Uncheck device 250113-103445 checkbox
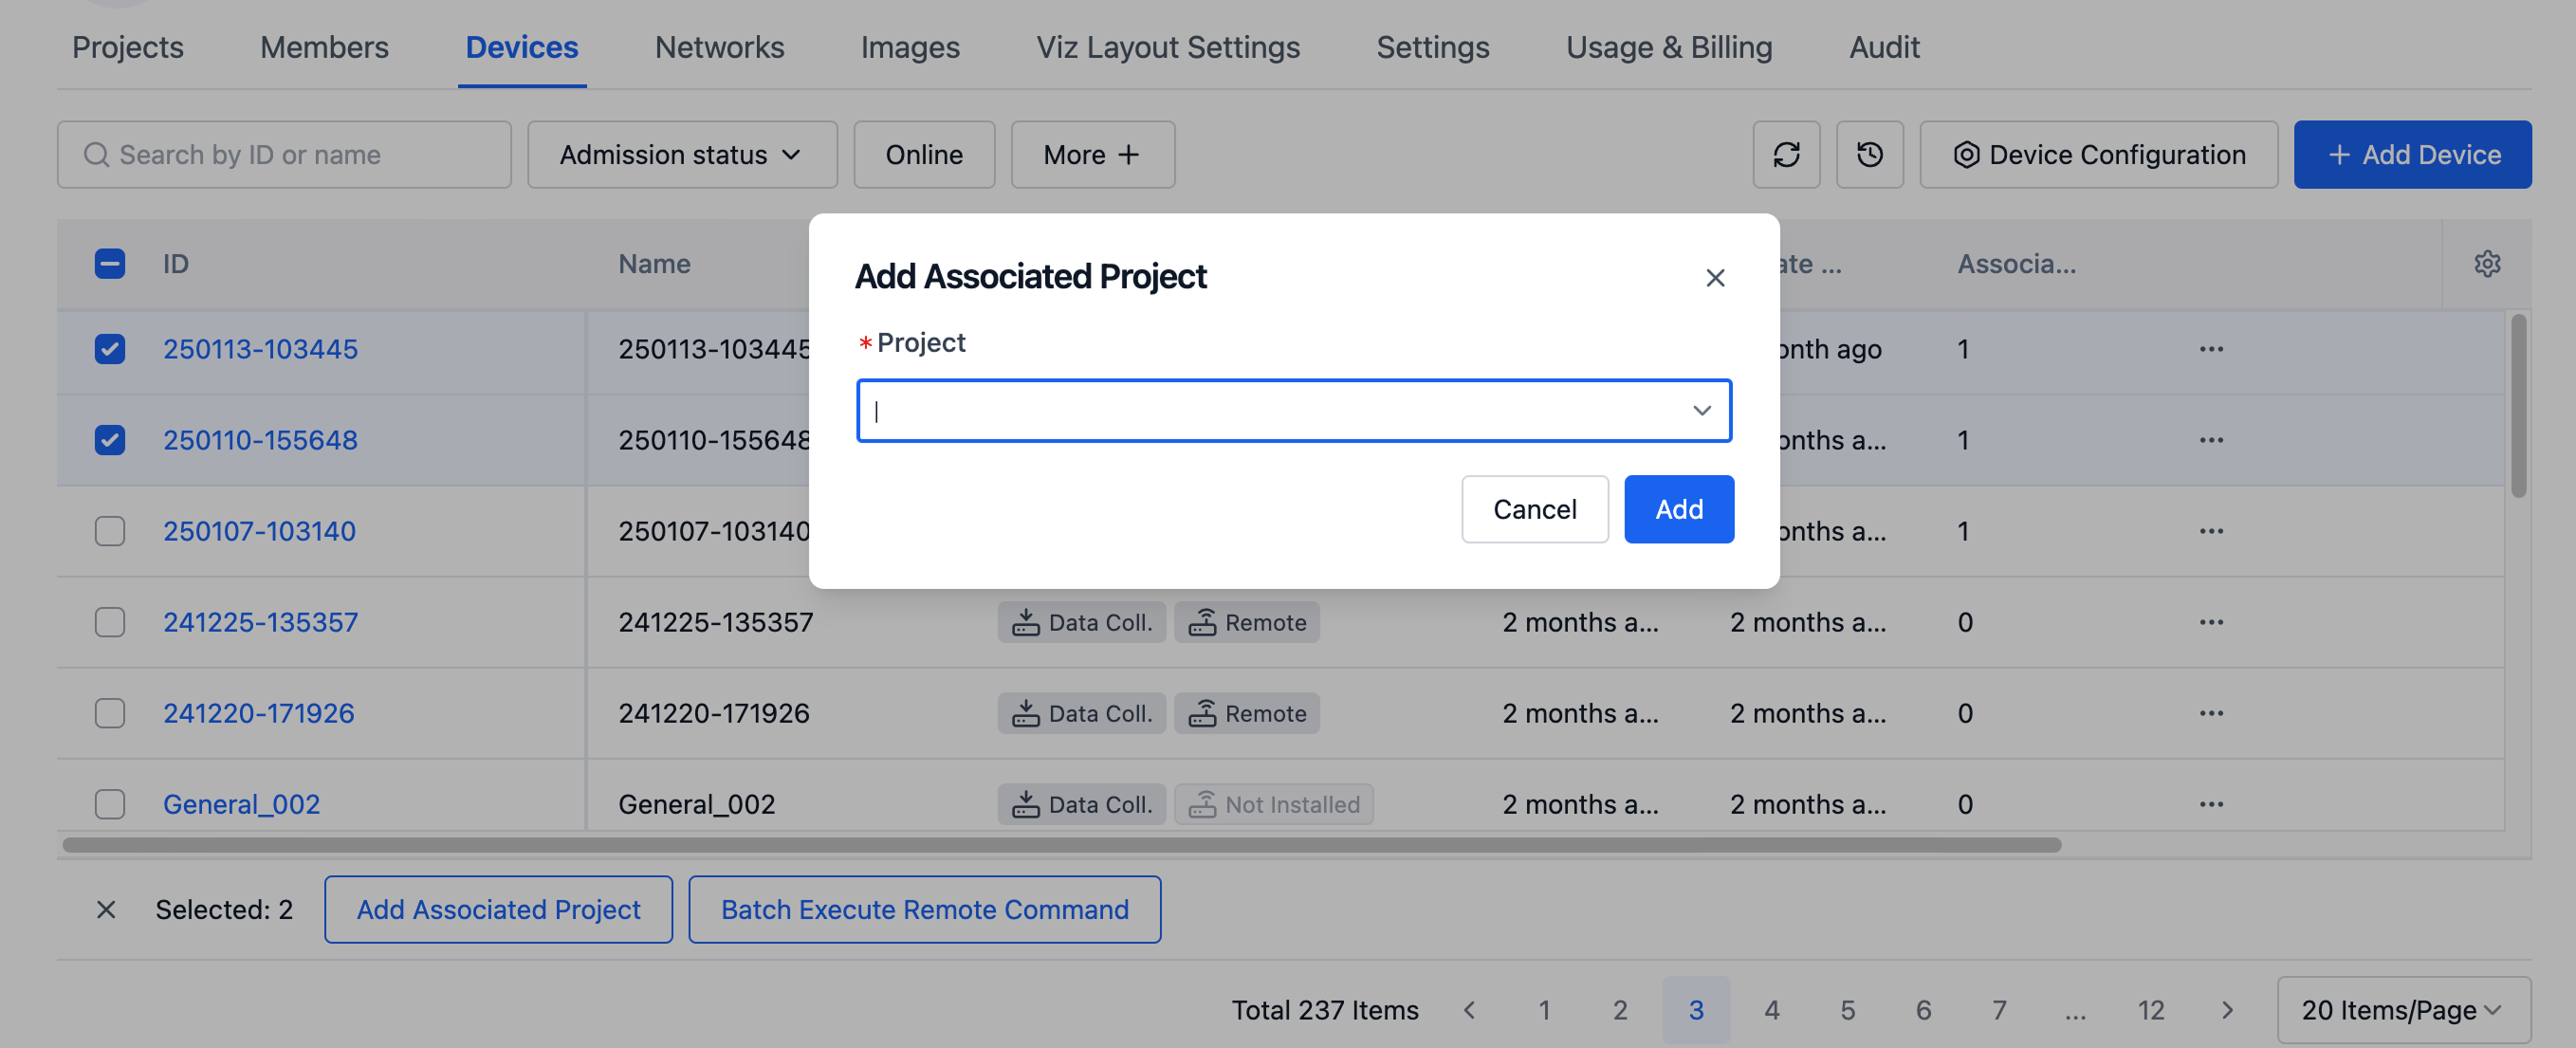The height and width of the screenshot is (1048, 2576). tap(110, 349)
